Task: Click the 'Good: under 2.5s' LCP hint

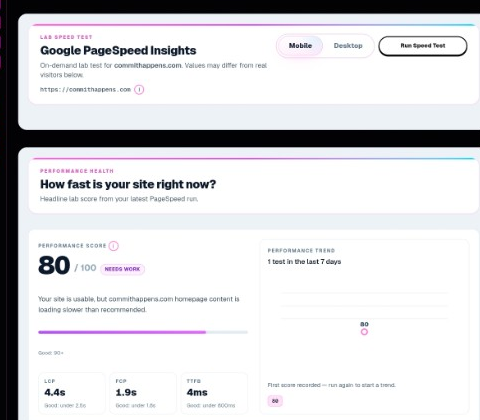Action: tap(65, 406)
